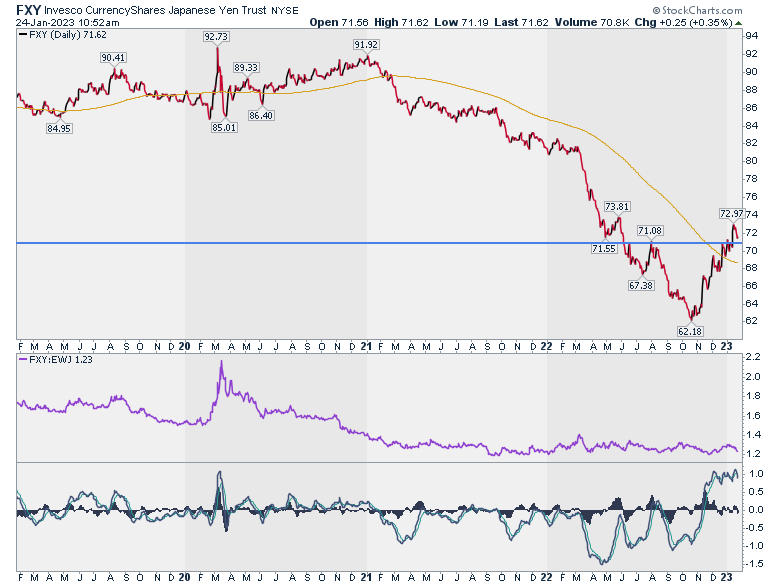
Task: Click the 1.6 tick on the ratio axis
Action: coord(754,415)
